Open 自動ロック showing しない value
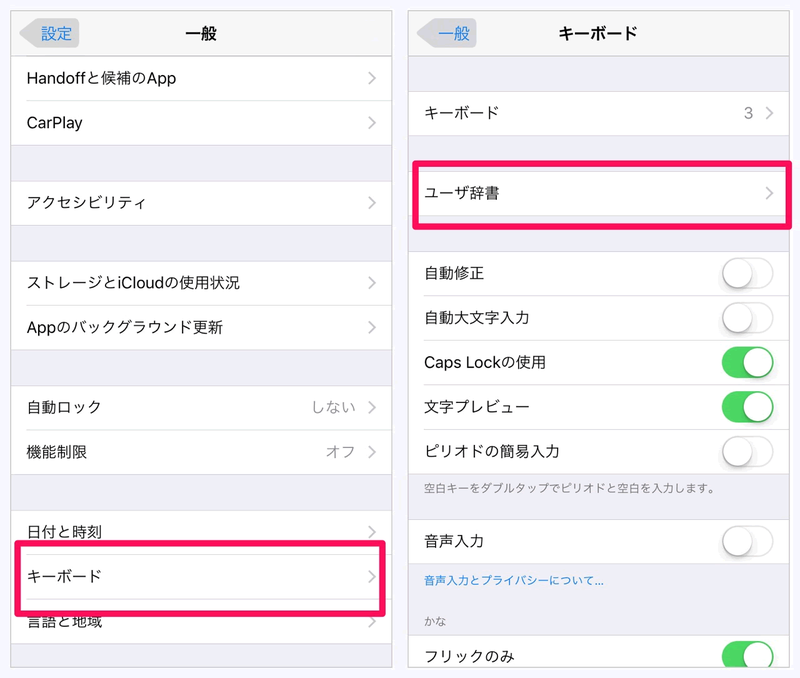Viewport: 800px width, 678px height. pos(201,408)
